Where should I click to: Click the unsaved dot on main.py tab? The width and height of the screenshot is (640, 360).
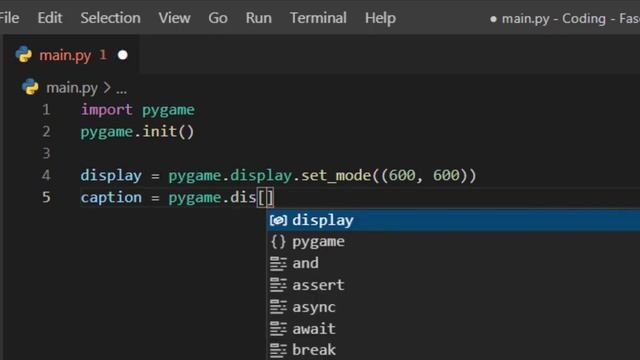(x=122, y=55)
